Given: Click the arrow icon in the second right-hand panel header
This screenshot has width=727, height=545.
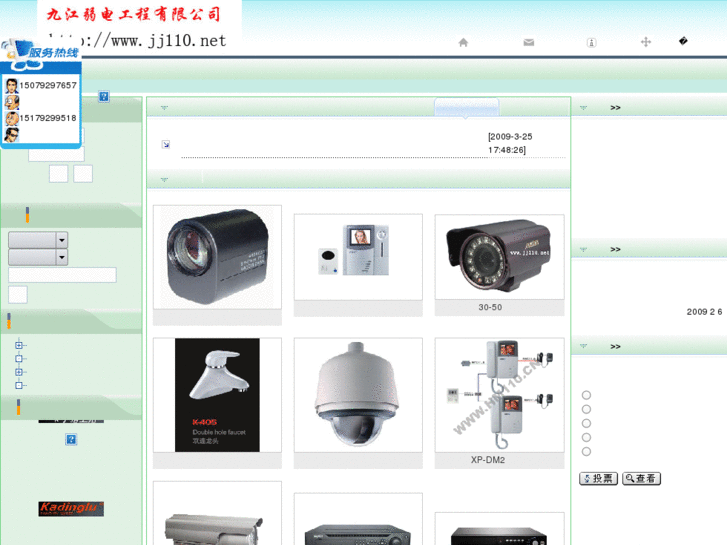Looking at the screenshot, I should tap(583, 249).
